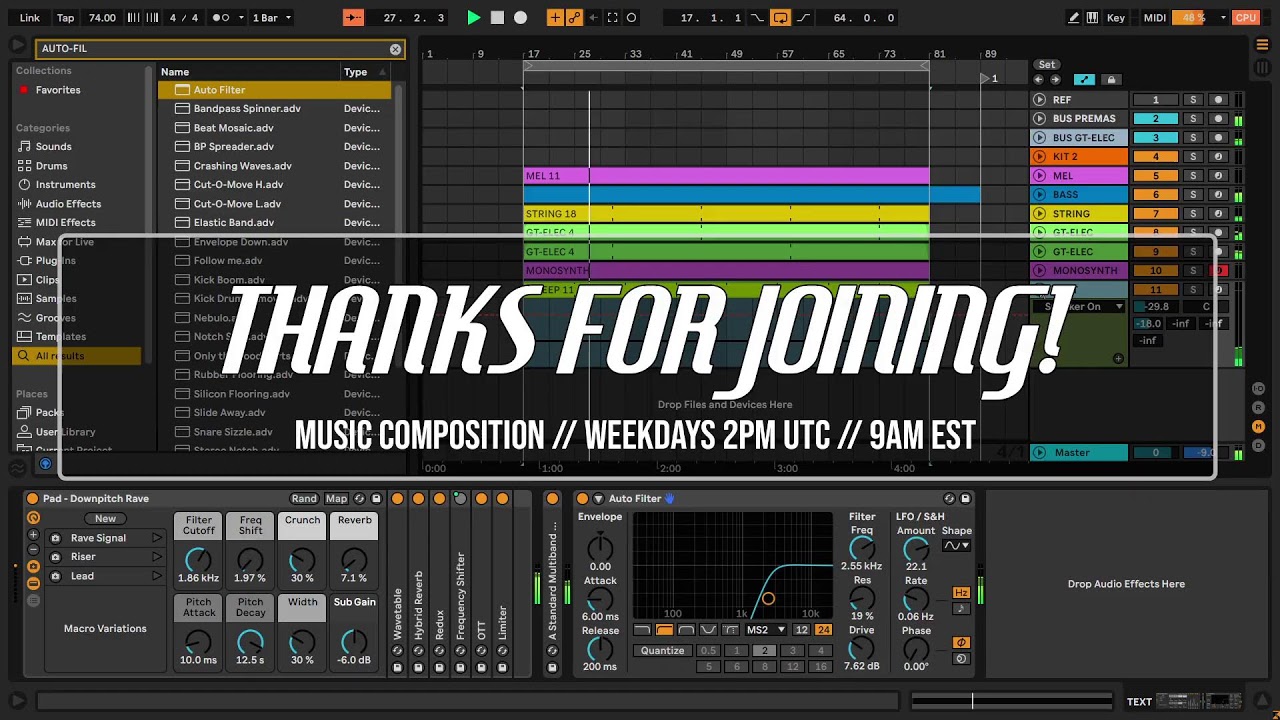Hot-swap the Pad - Downpitch Rave preset

(361, 499)
